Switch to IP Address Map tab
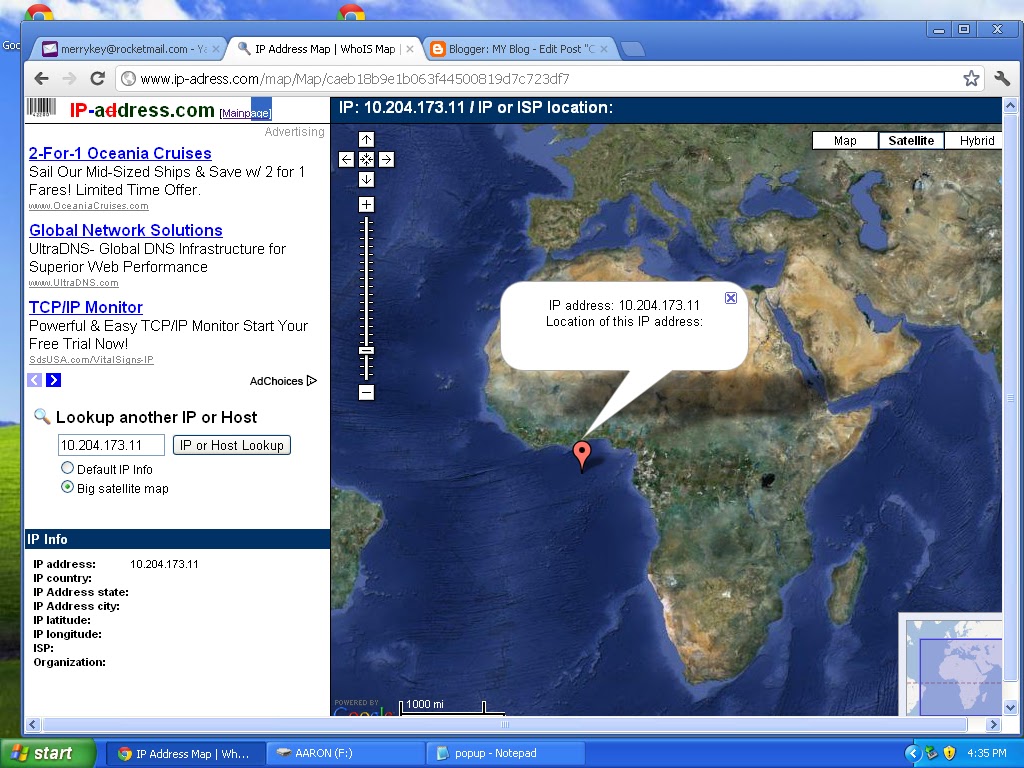The height and width of the screenshot is (768, 1024). tap(325, 49)
